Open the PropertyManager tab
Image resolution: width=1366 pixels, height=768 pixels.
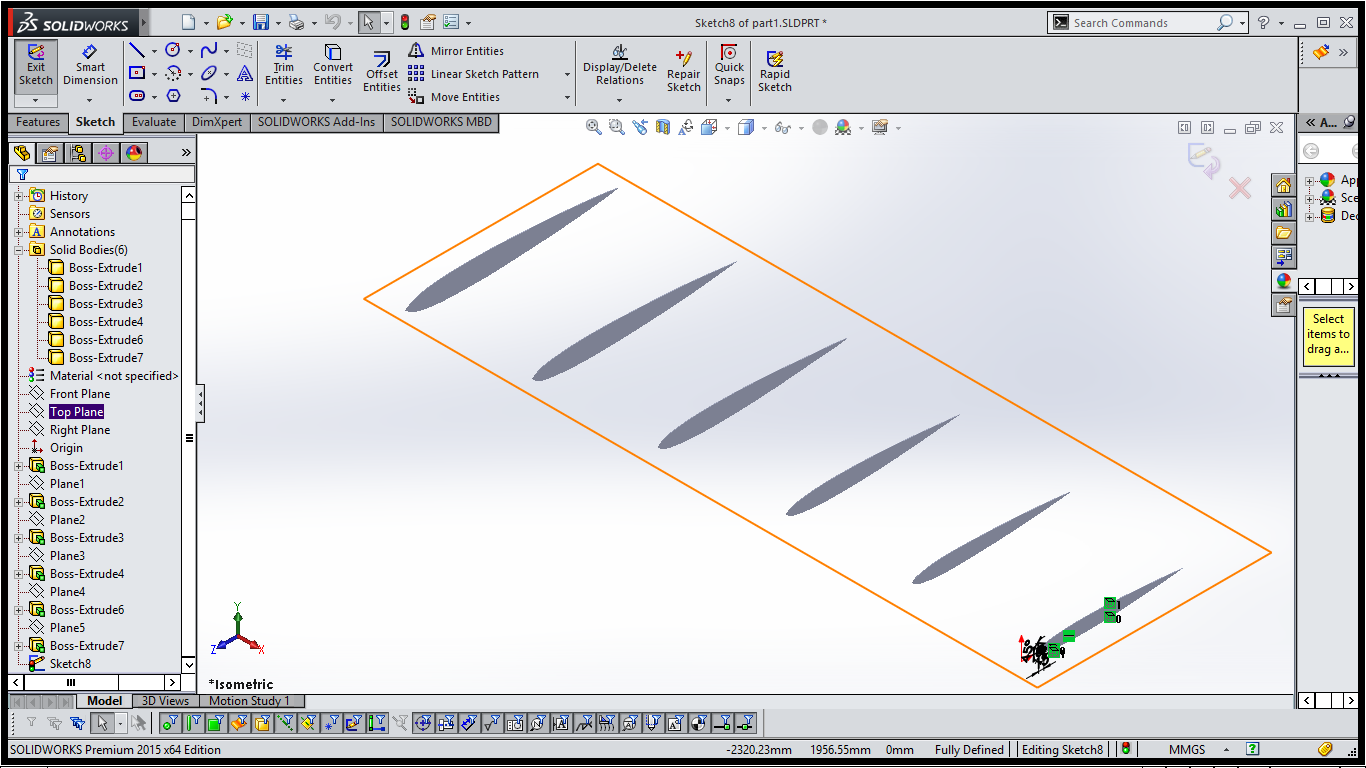coord(50,153)
